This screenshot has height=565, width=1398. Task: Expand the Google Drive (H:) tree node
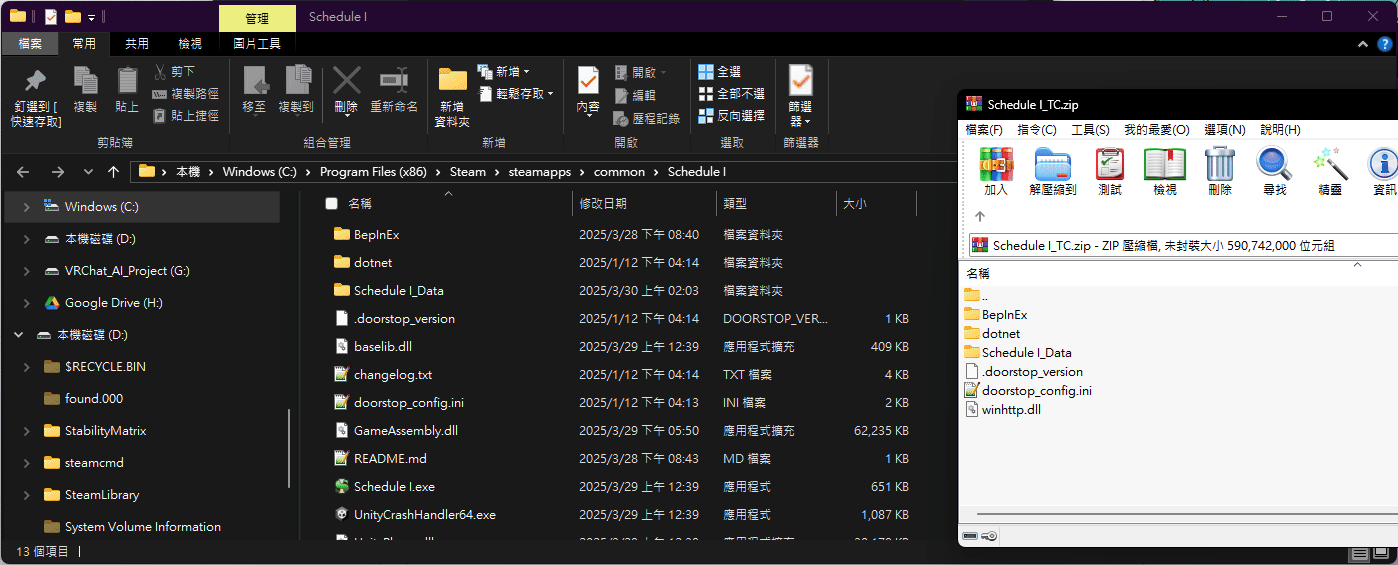pos(27,303)
